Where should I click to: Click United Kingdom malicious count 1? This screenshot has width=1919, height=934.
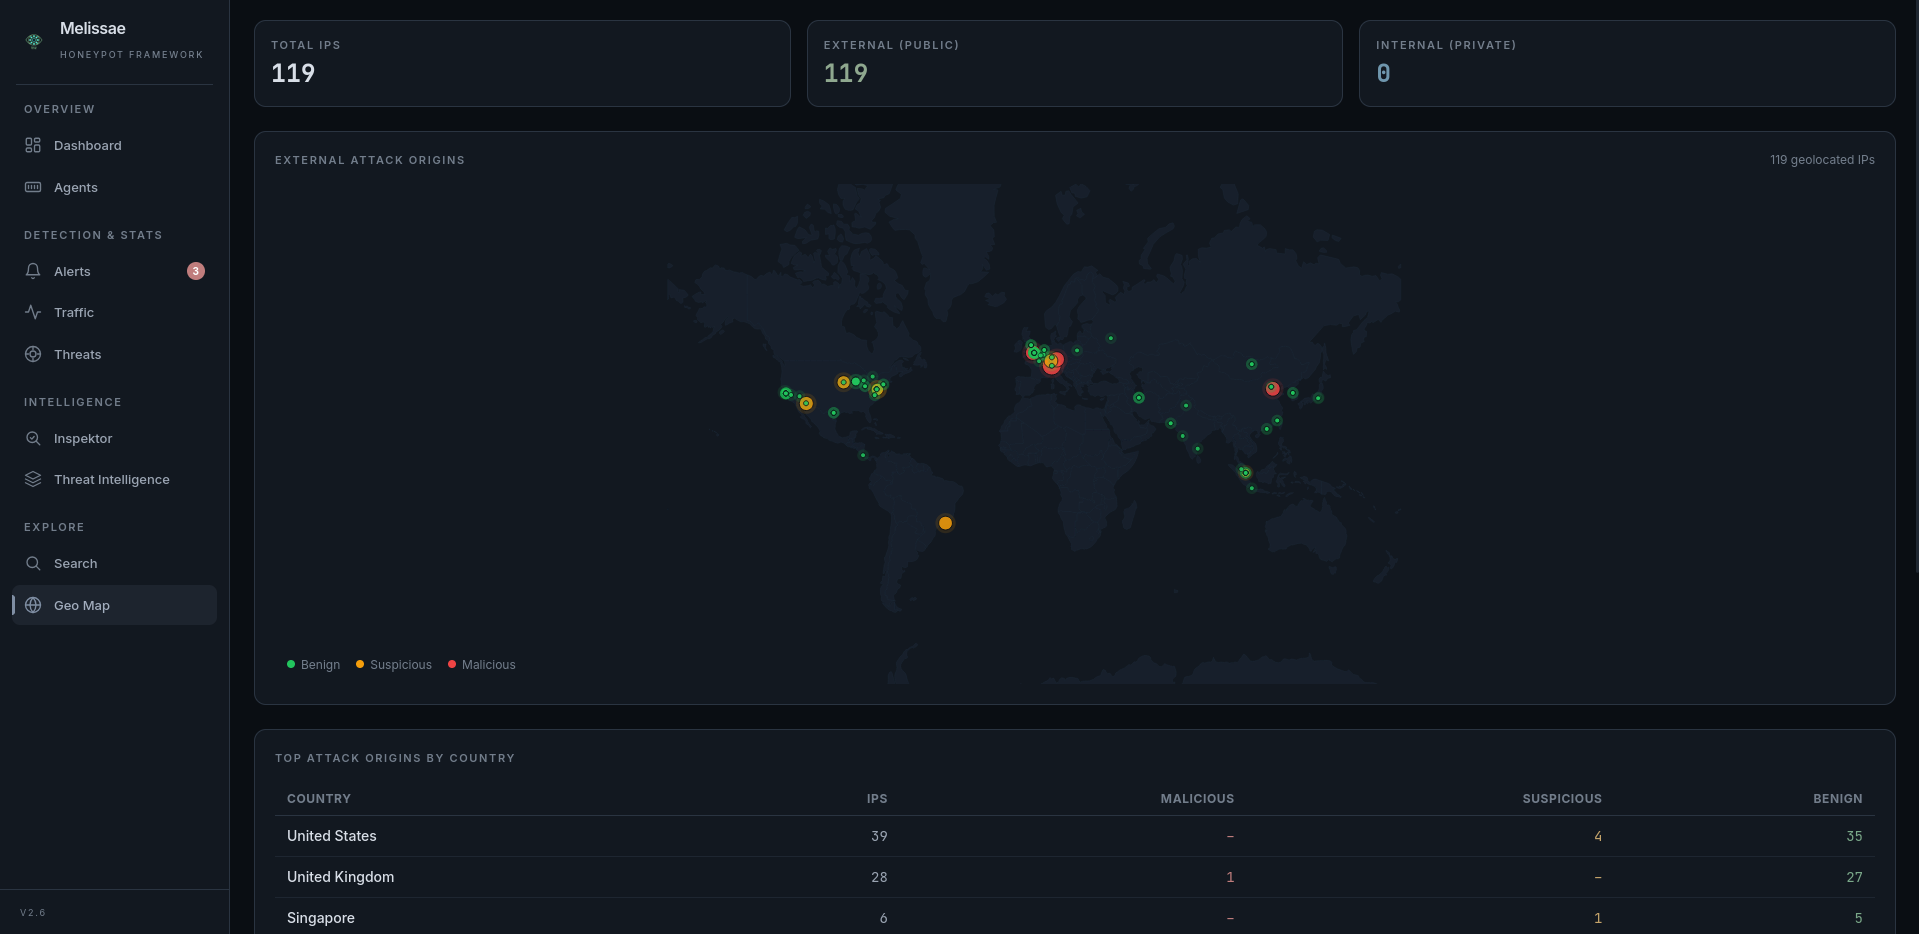tap(1230, 877)
